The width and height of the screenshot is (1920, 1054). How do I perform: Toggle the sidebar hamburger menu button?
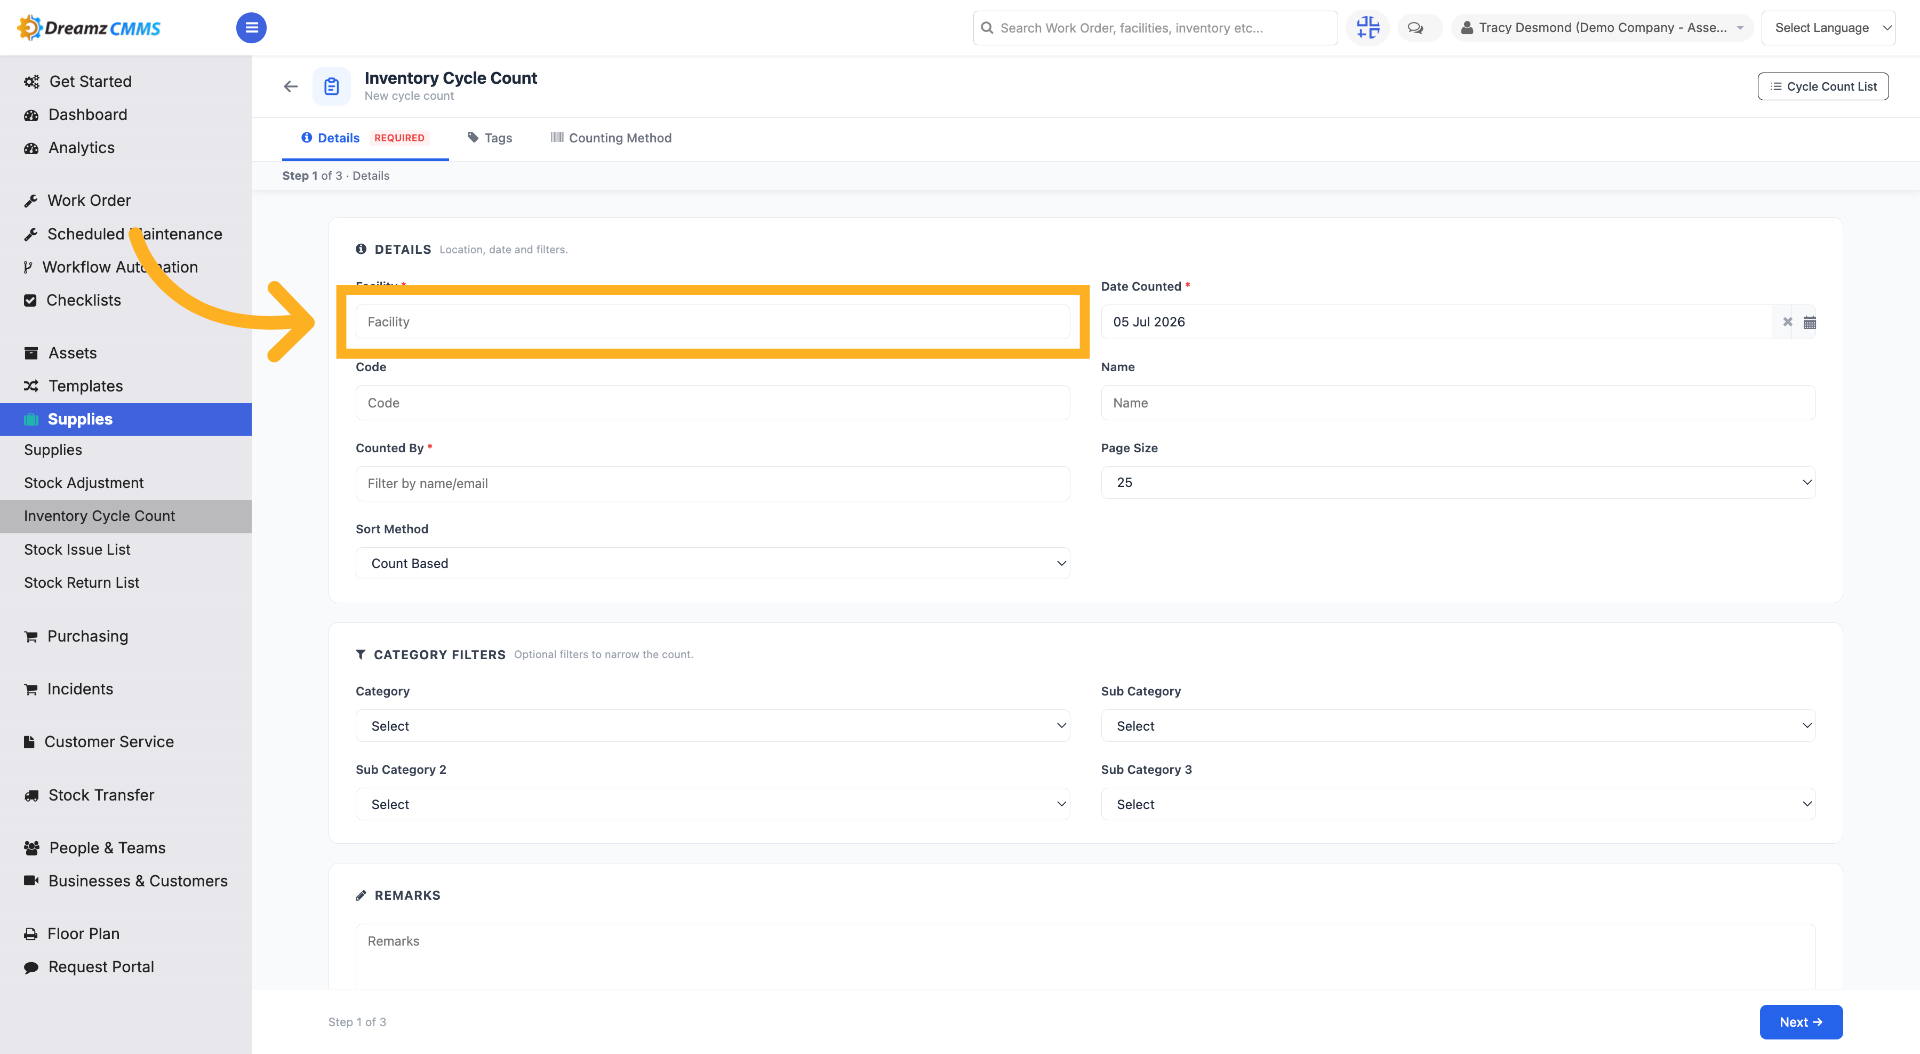click(251, 28)
